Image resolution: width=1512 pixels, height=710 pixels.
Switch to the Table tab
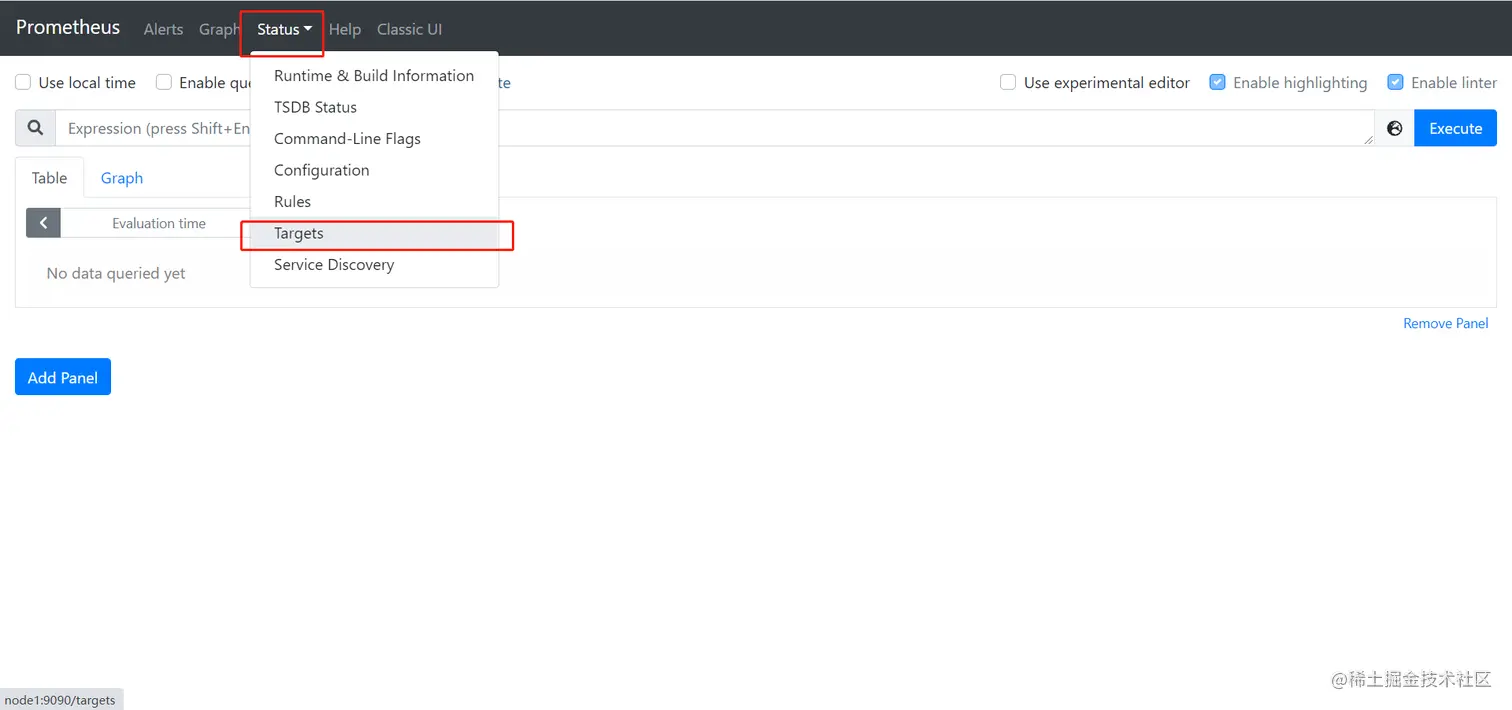(49, 178)
